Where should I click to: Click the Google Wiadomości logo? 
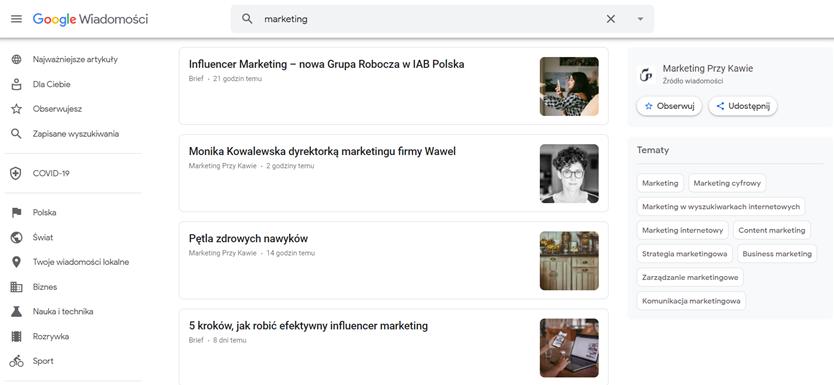coord(90,19)
